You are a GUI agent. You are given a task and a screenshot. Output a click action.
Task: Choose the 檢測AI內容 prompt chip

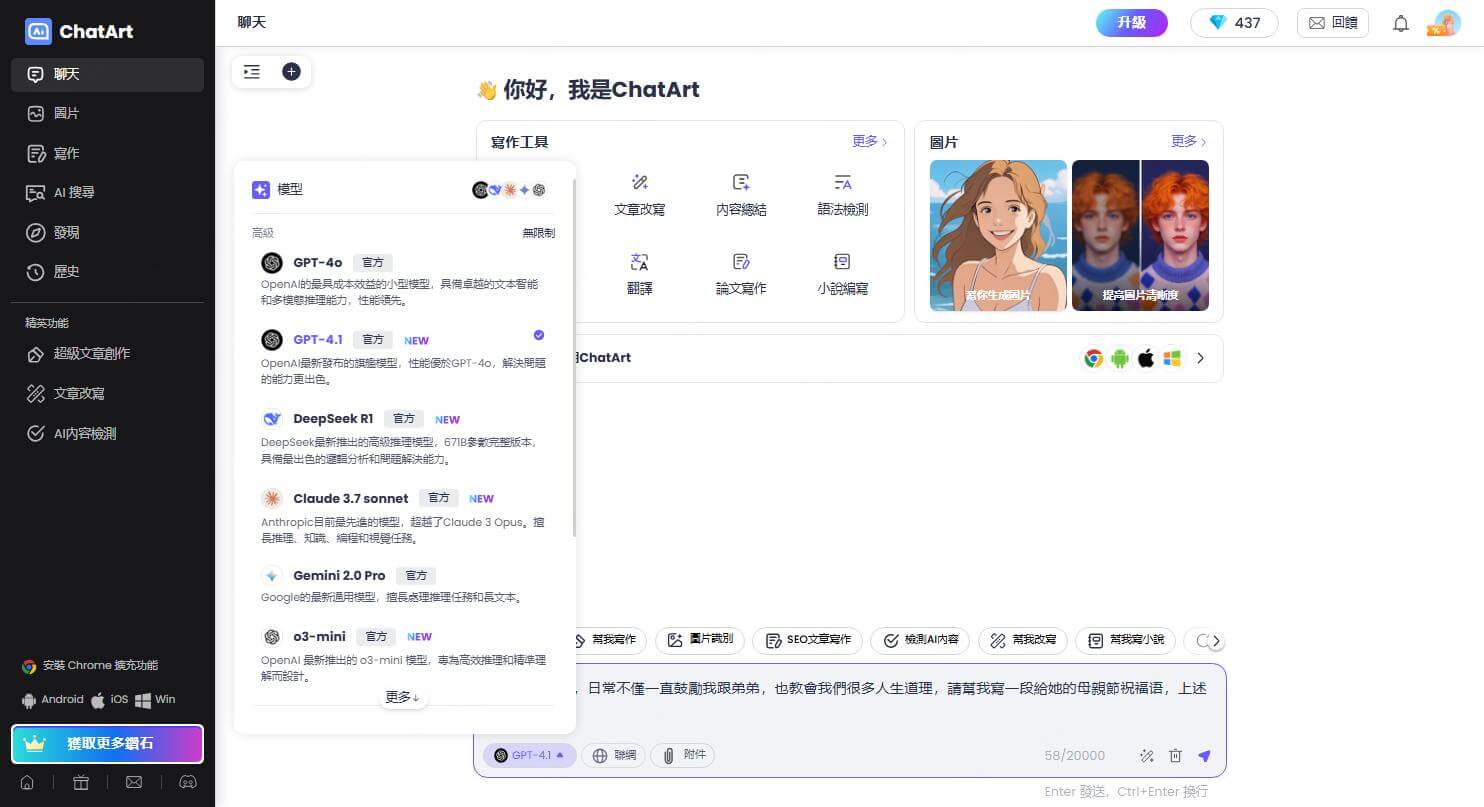[920, 640]
